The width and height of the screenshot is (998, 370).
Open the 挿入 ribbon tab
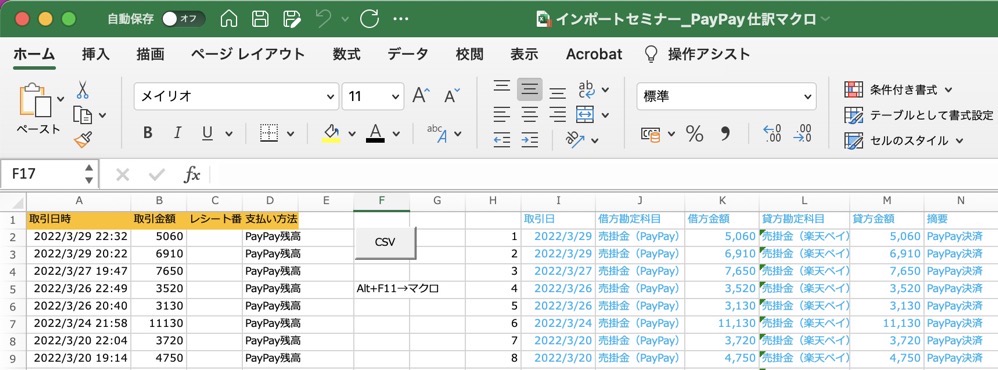[95, 55]
